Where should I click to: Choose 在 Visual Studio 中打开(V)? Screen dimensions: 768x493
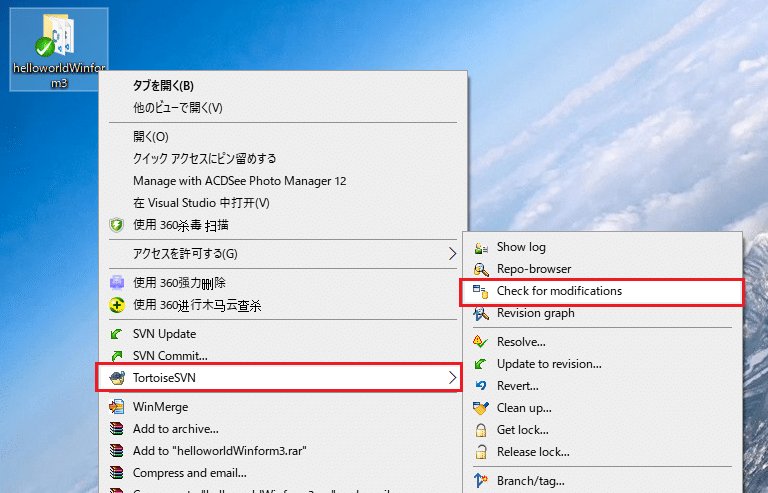[x=283, y=203]
